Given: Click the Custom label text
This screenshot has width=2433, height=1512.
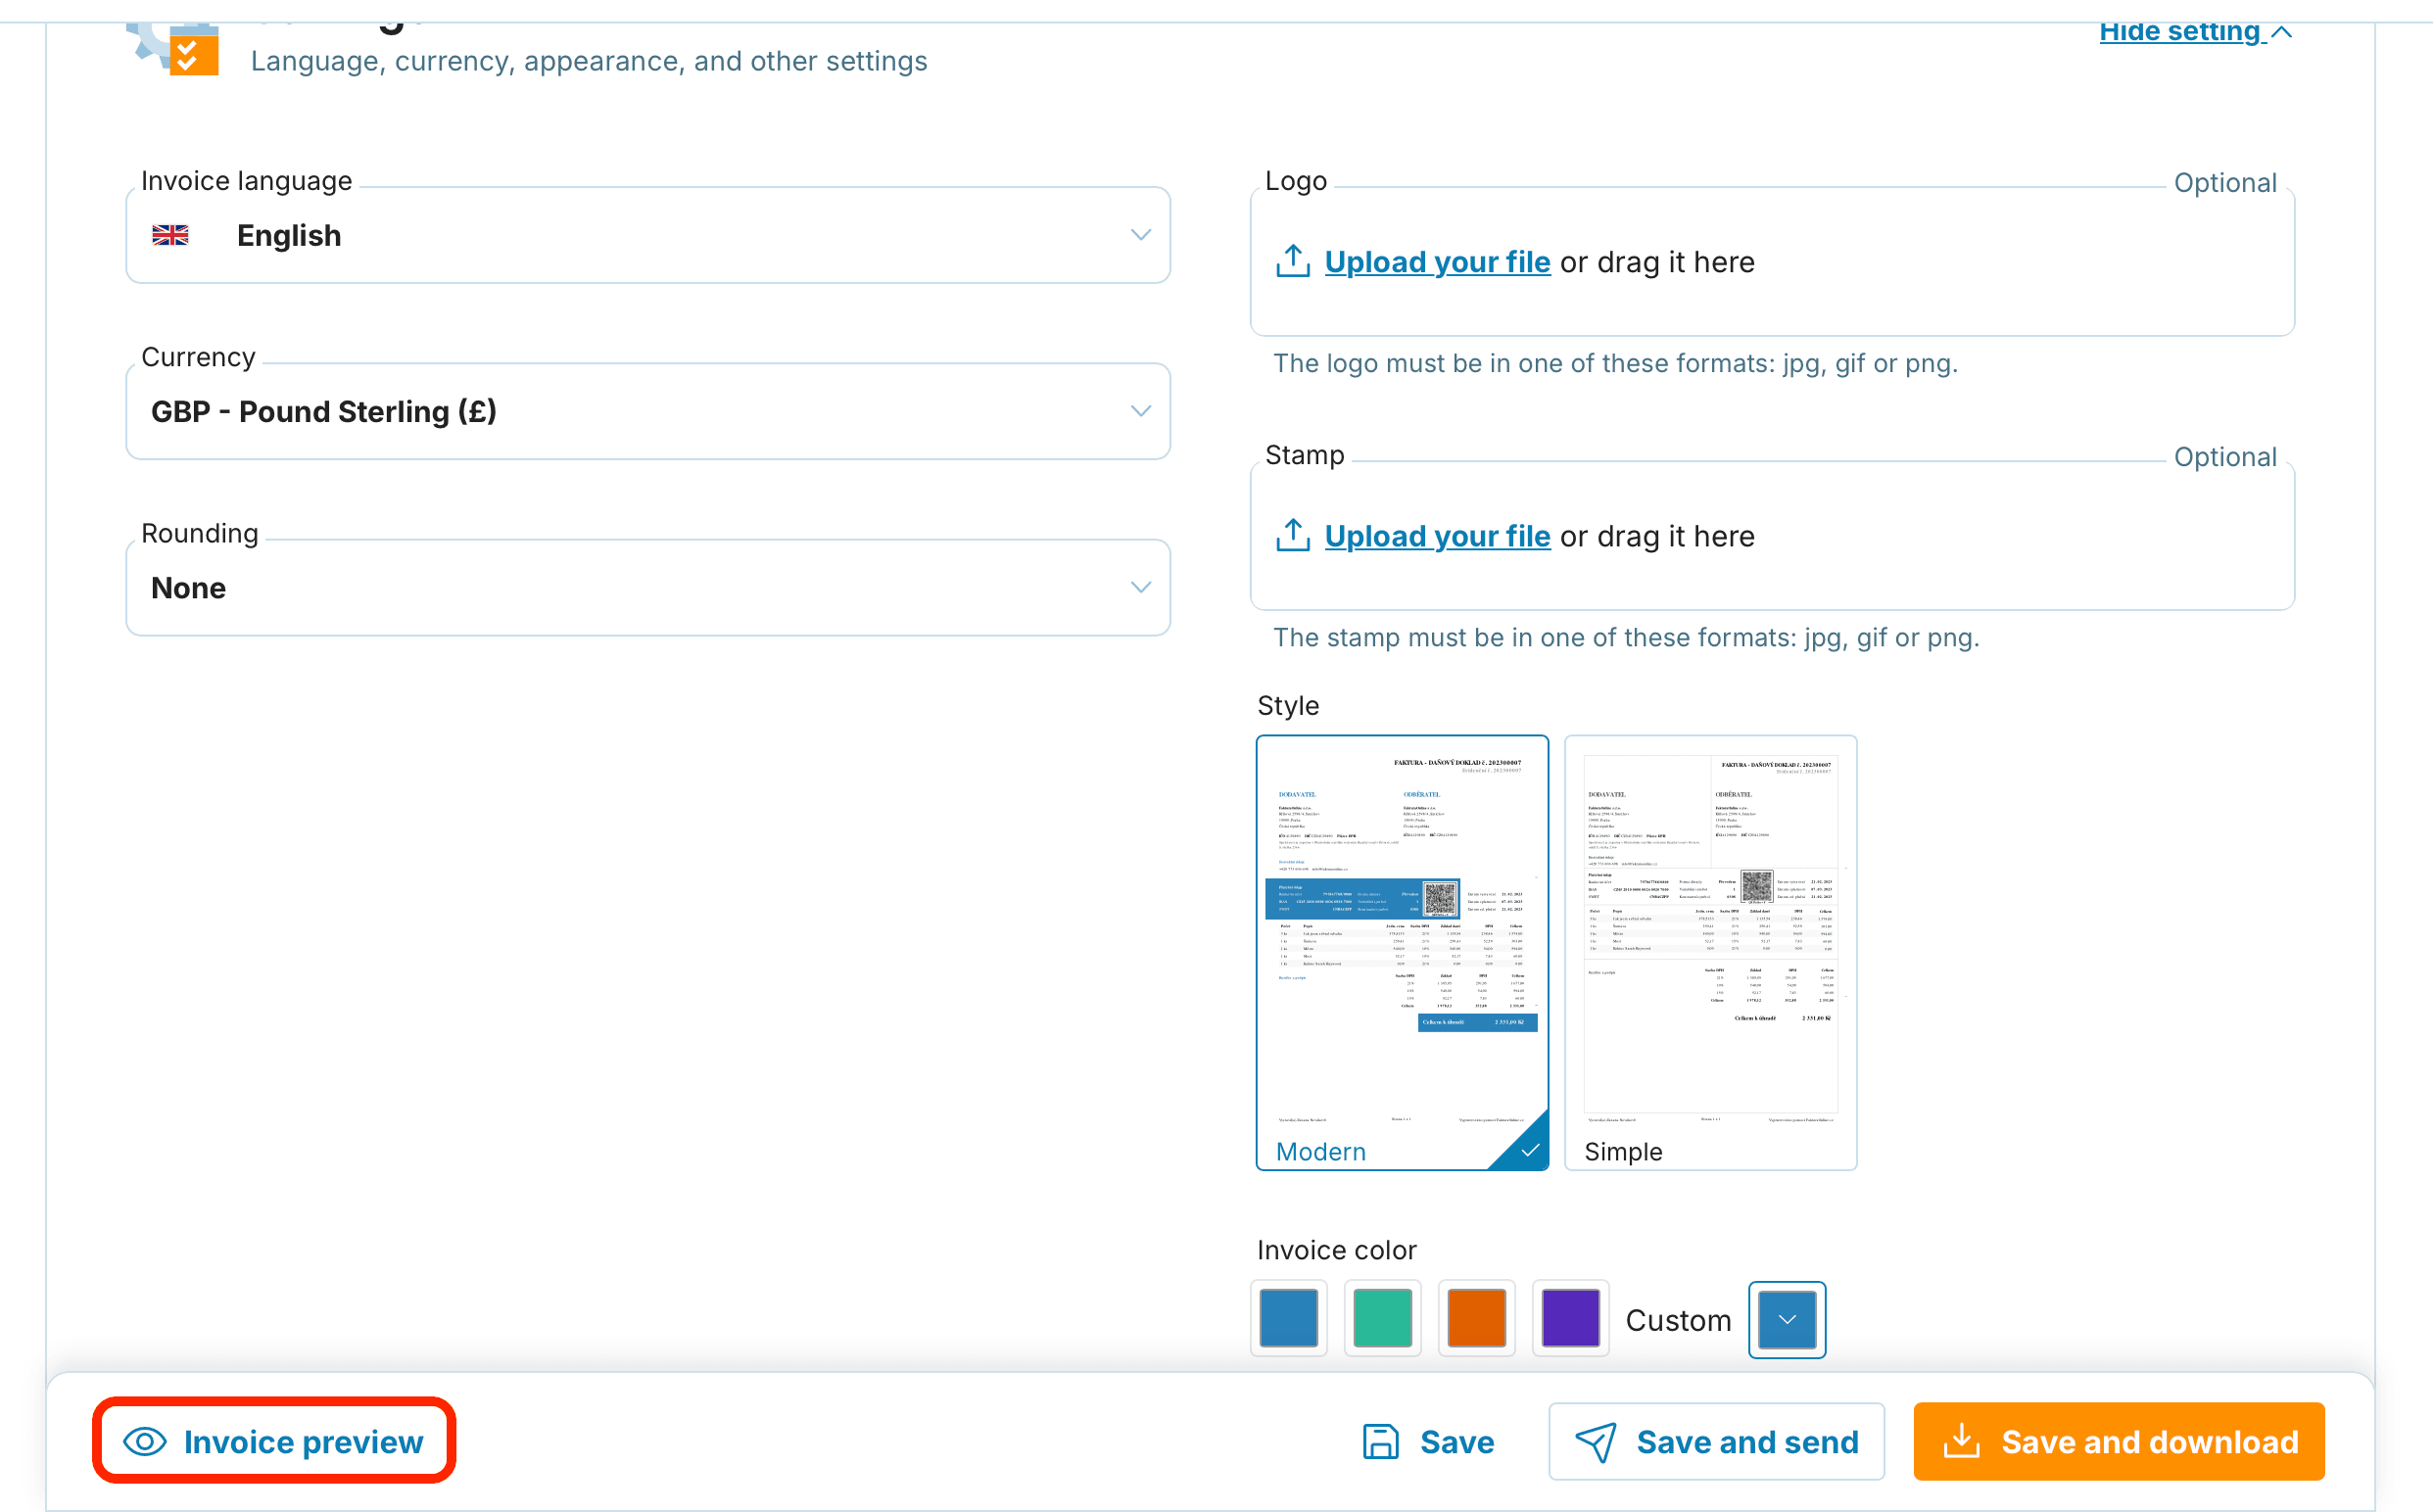Looking at the screenshot, I should 1678,1320.
